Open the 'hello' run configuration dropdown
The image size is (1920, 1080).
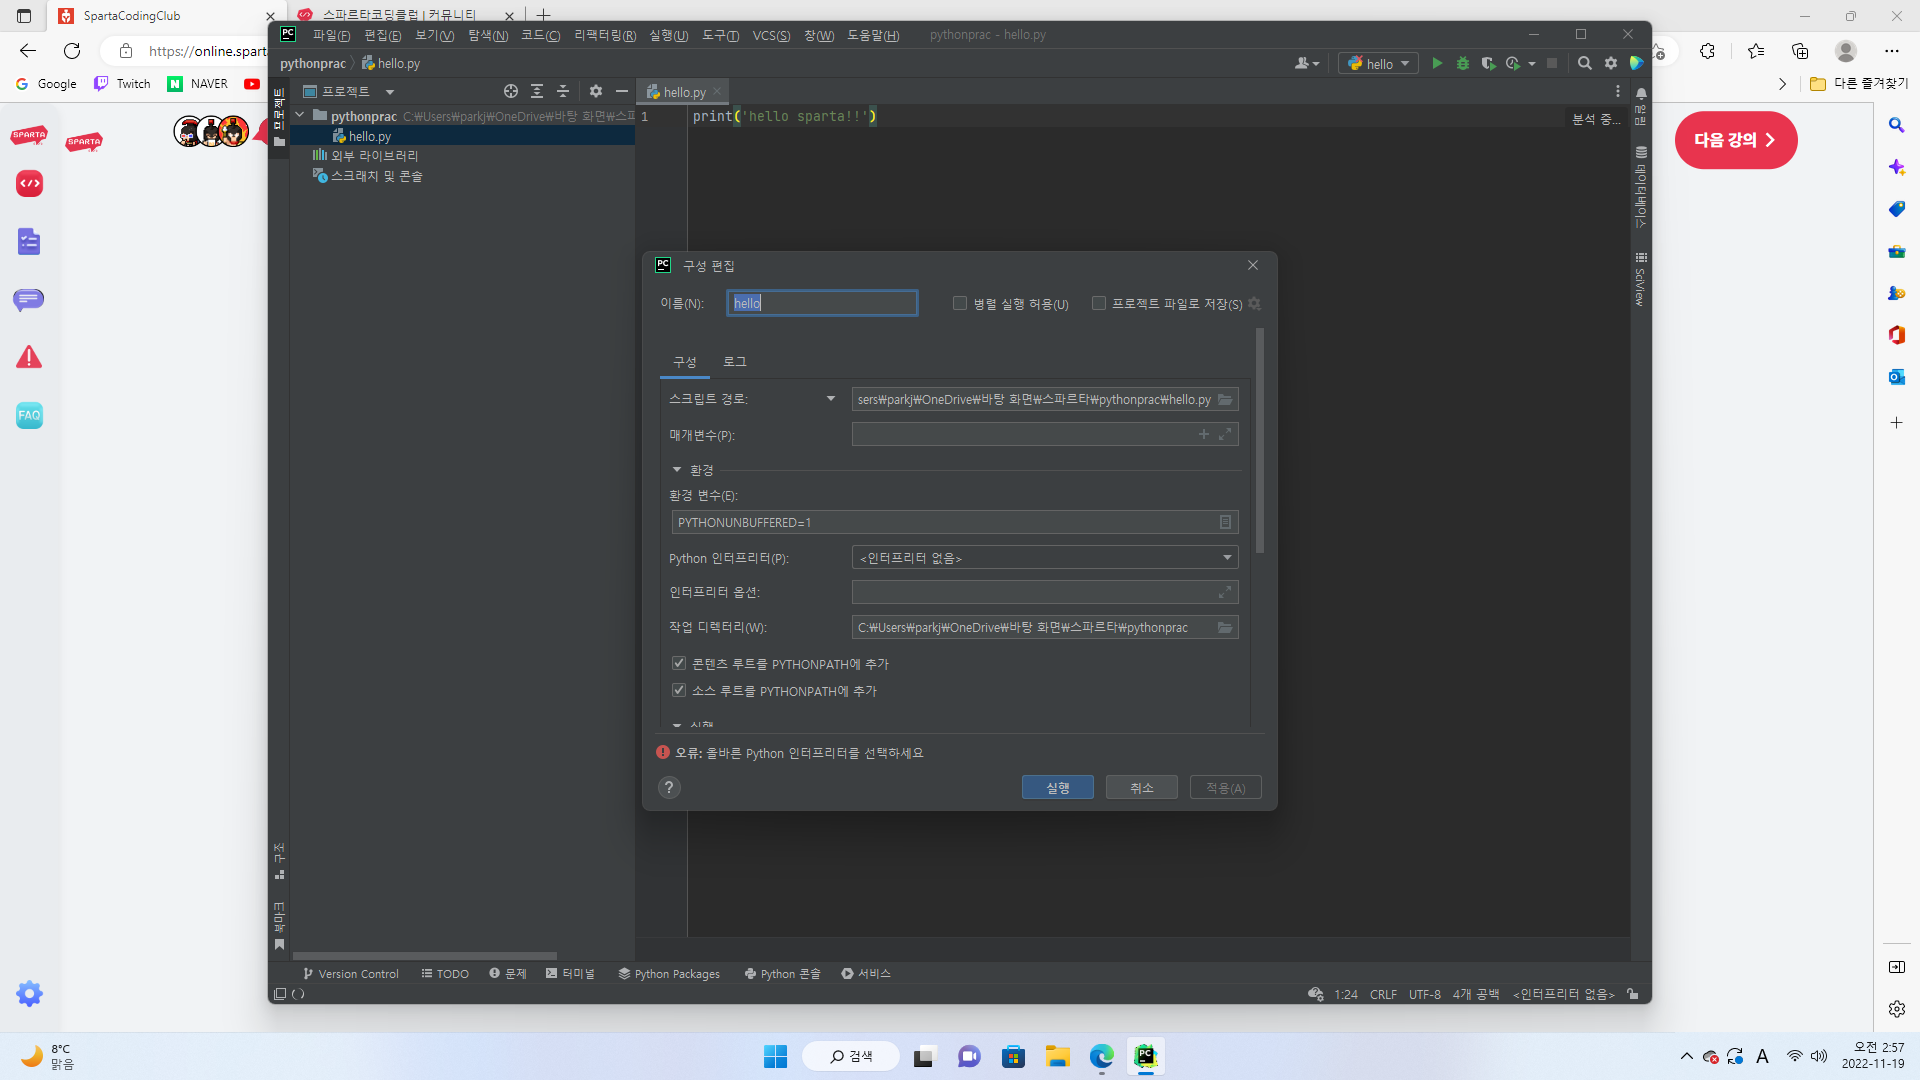(x=1379, y=63)
